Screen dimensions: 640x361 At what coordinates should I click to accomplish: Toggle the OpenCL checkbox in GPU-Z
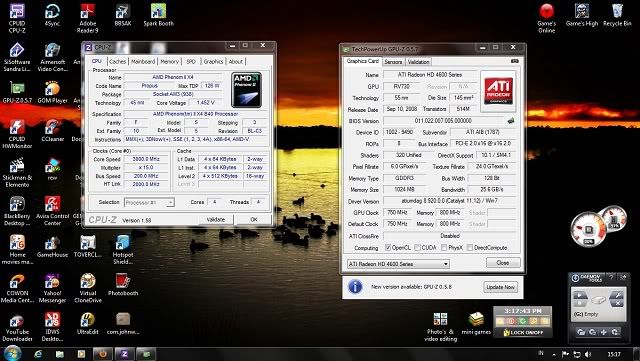click(x=388, y=247)
